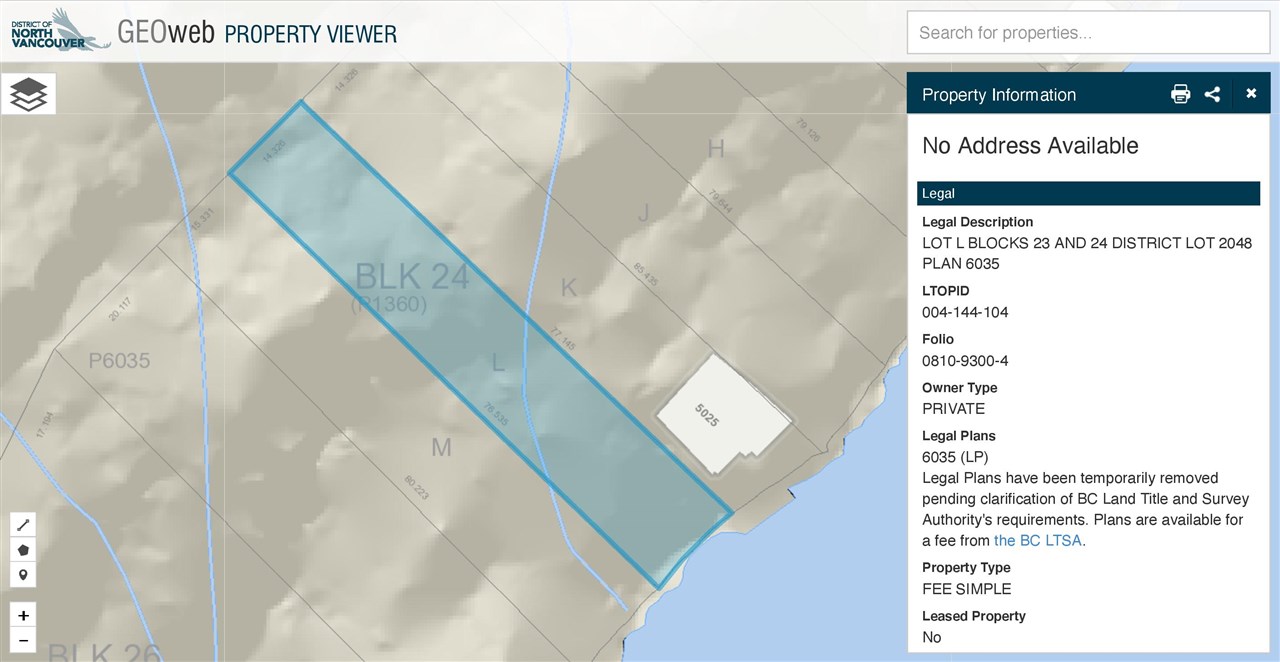
Task: Collapse the Legal section header
Action: (1088, 194)
